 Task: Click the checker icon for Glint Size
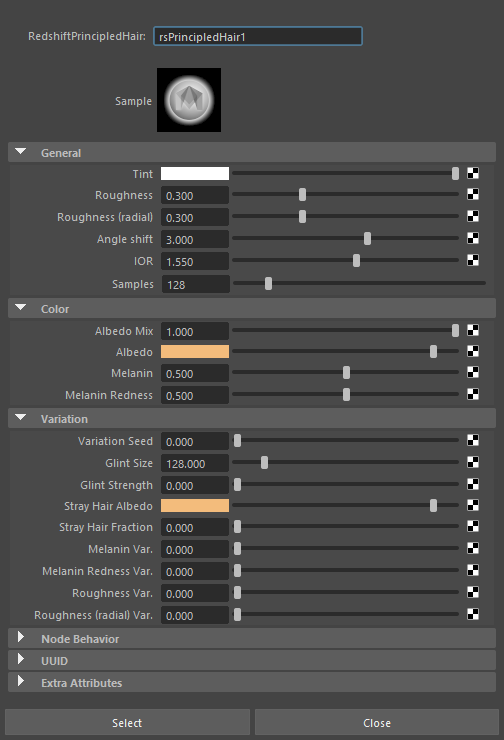(473, 462)
